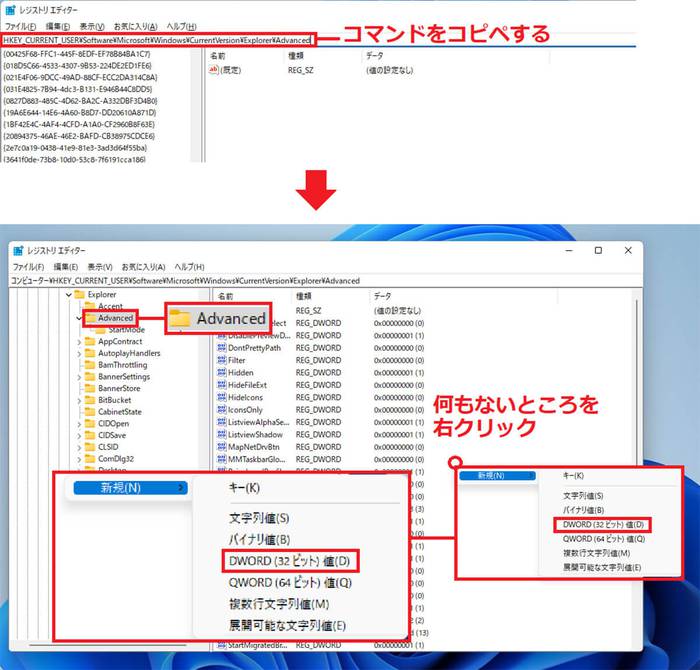
Task: Expand the BitBucket key chevron
Action: tap(79, 401)
